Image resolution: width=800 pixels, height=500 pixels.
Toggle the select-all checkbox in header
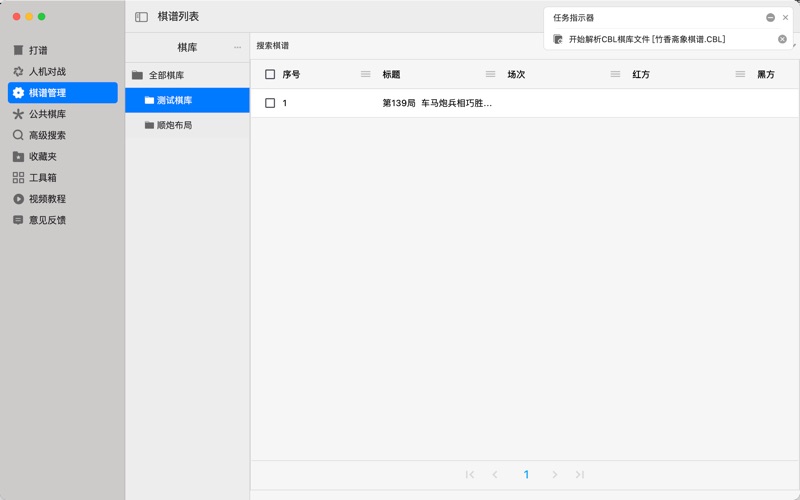pos(270,74)
